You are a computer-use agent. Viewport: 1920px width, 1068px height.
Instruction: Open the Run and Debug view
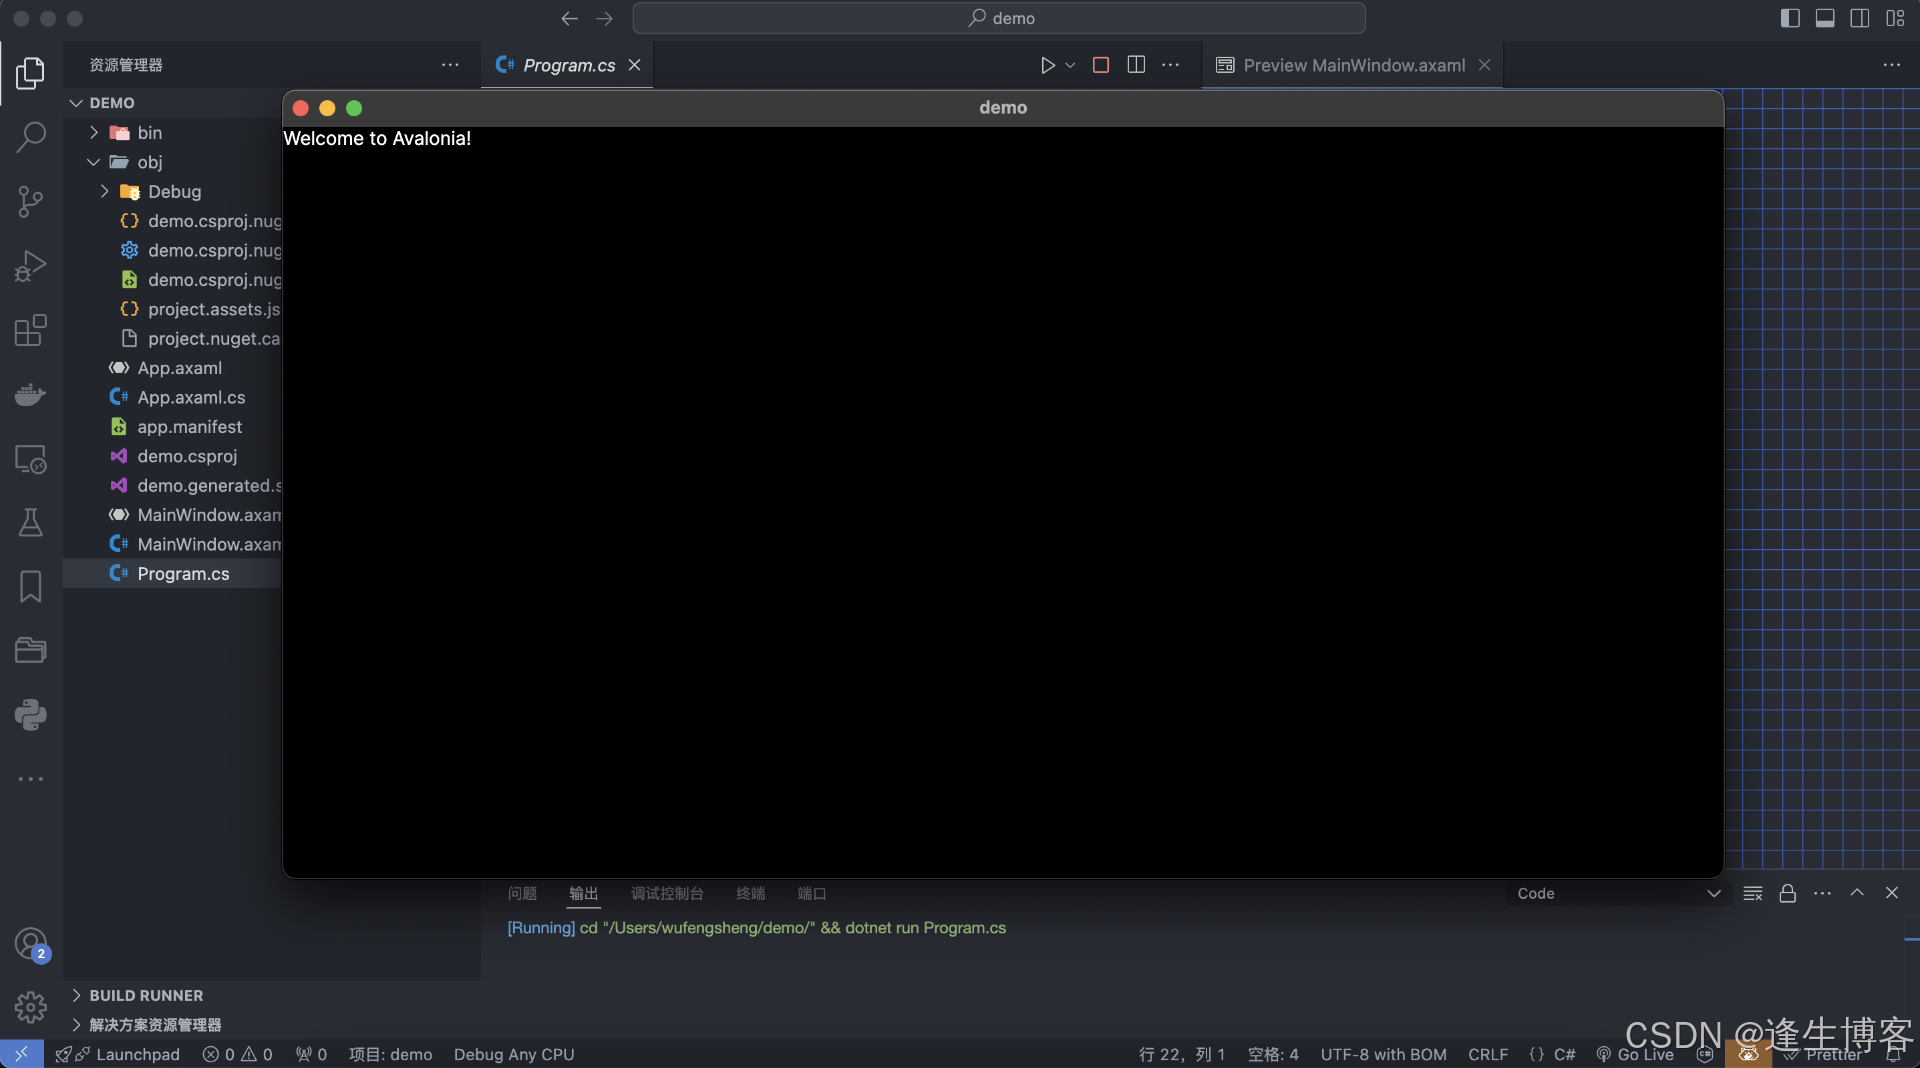(30, 266)
